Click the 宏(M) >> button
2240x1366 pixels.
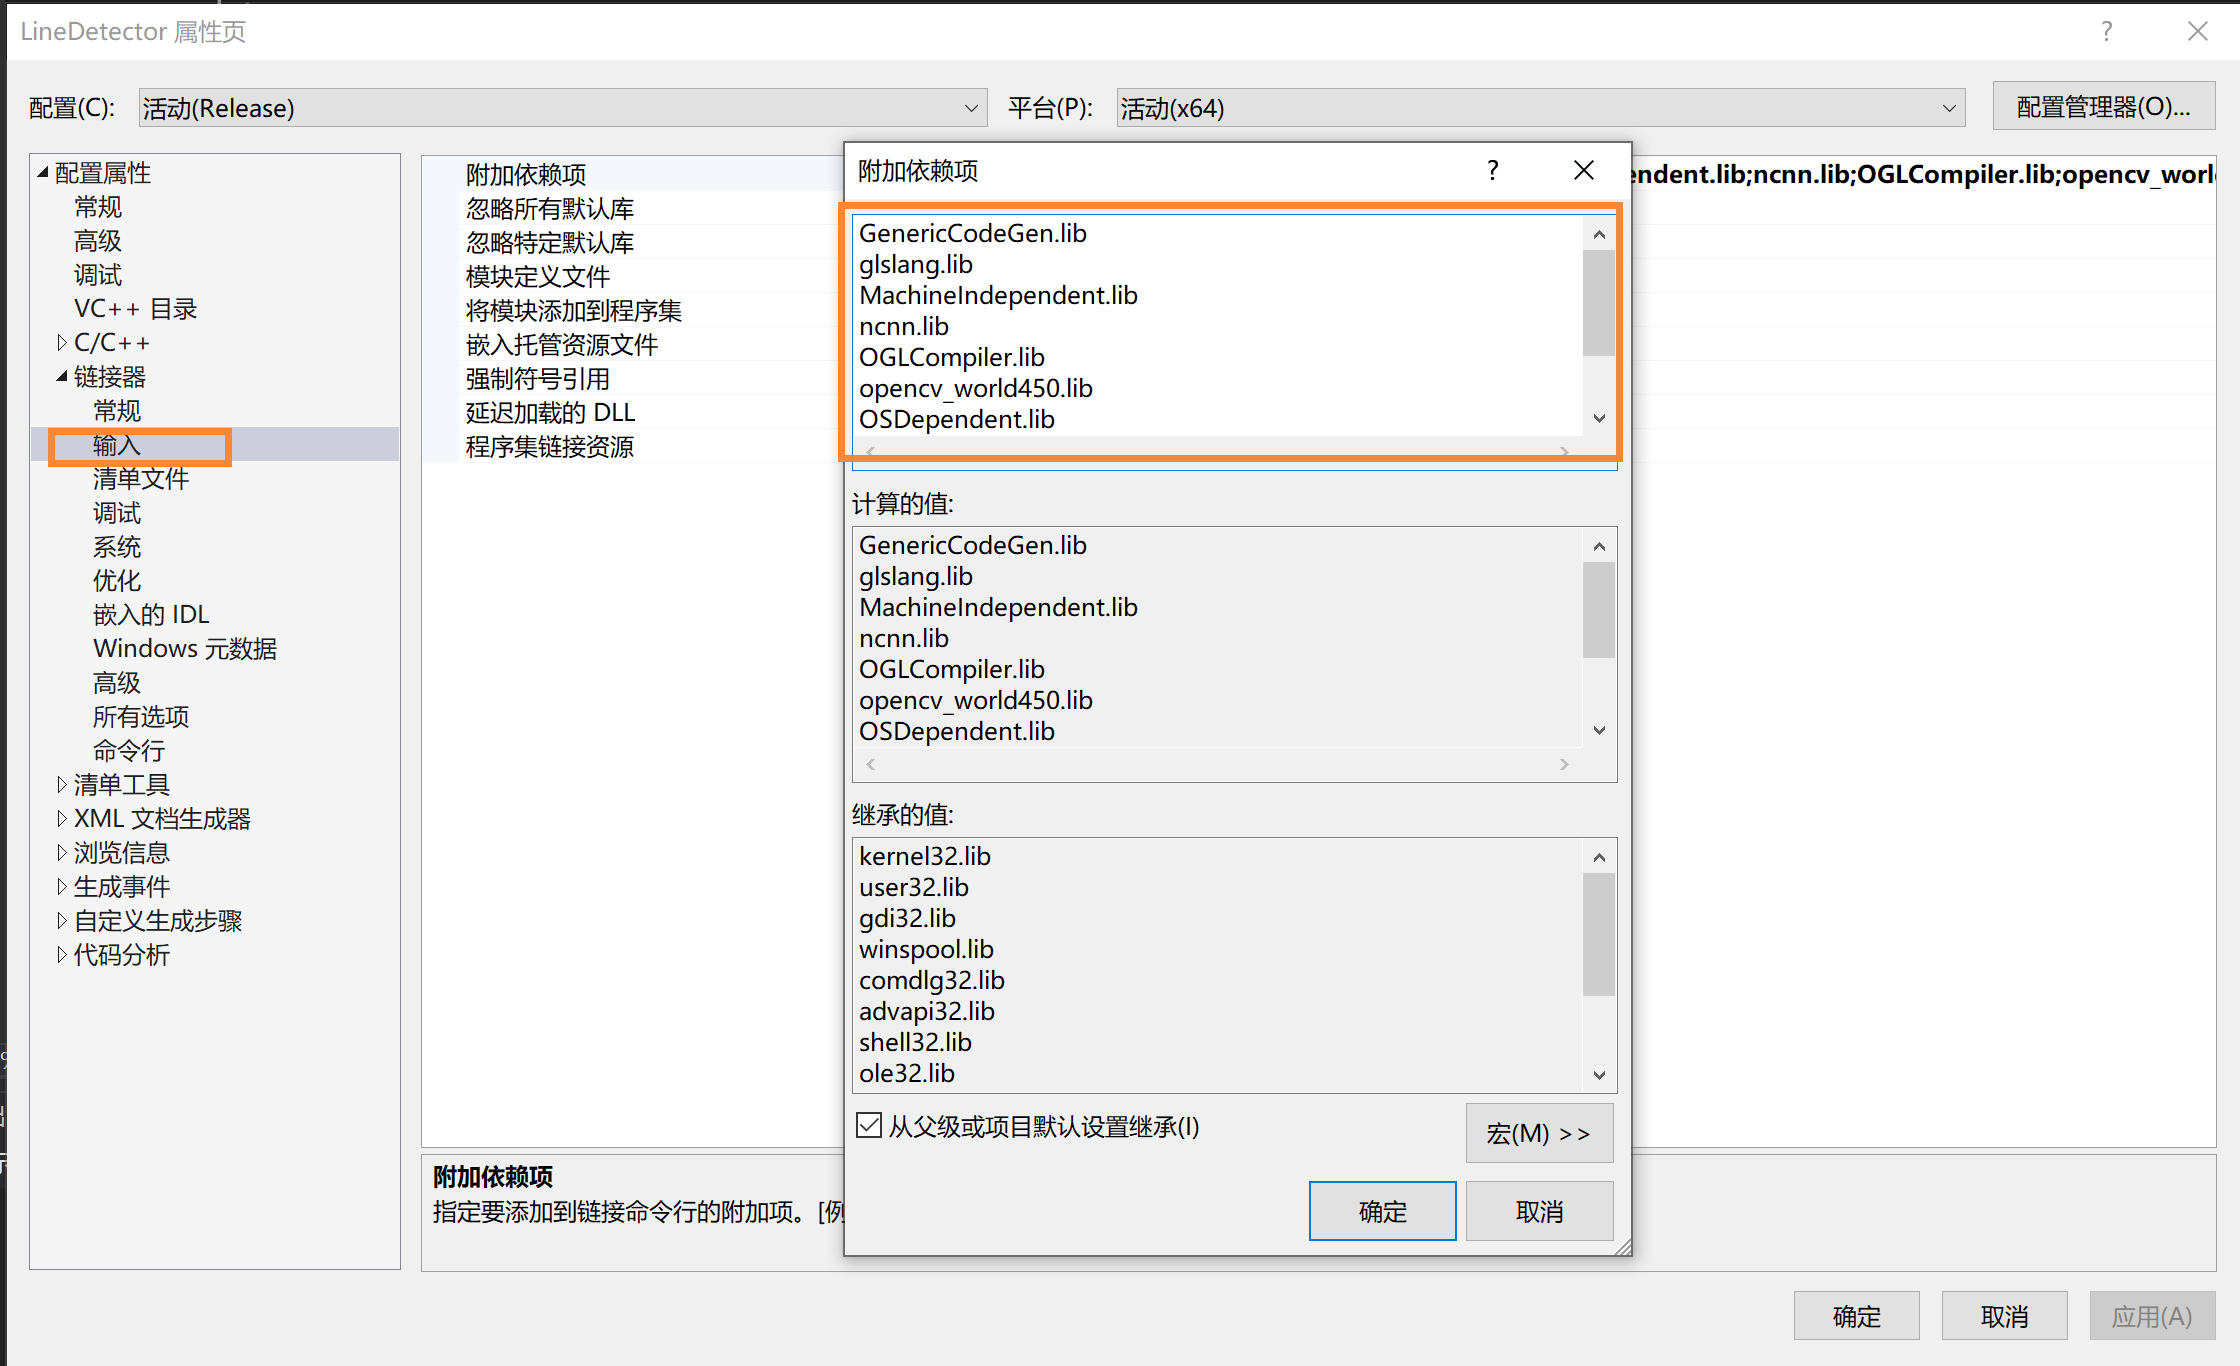tap(1539, 1133)
